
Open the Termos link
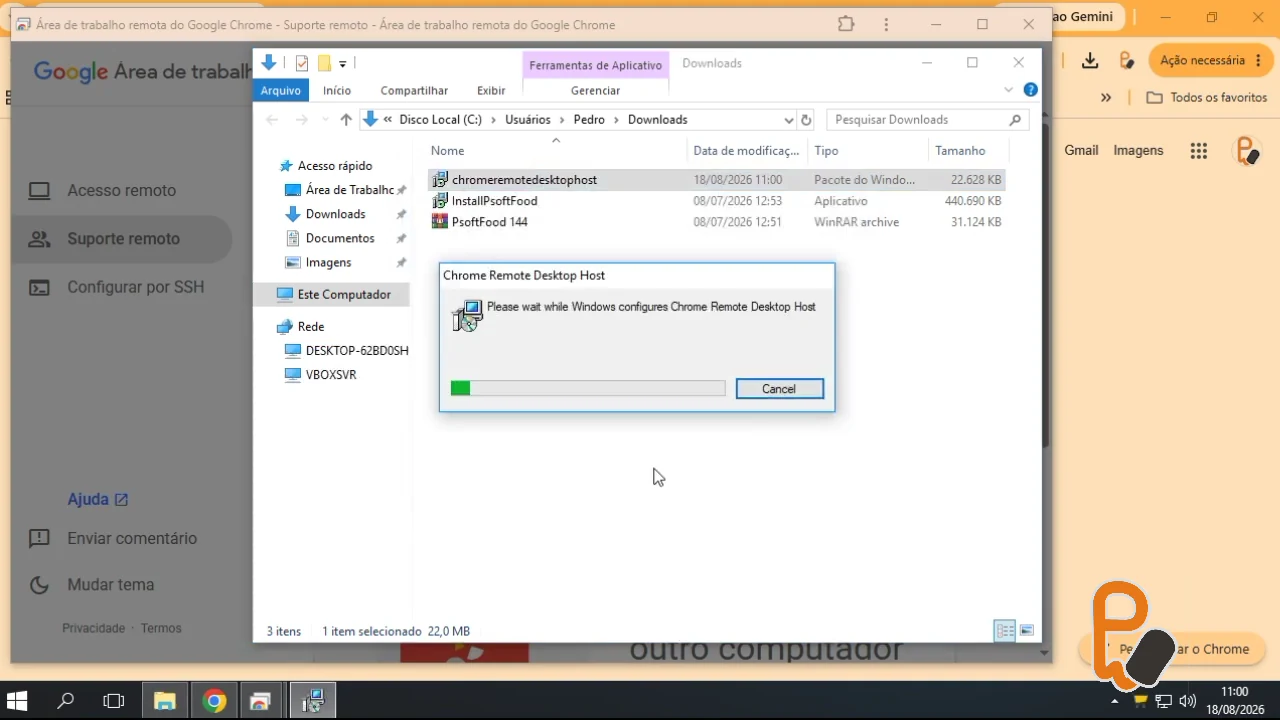(161, 628)
